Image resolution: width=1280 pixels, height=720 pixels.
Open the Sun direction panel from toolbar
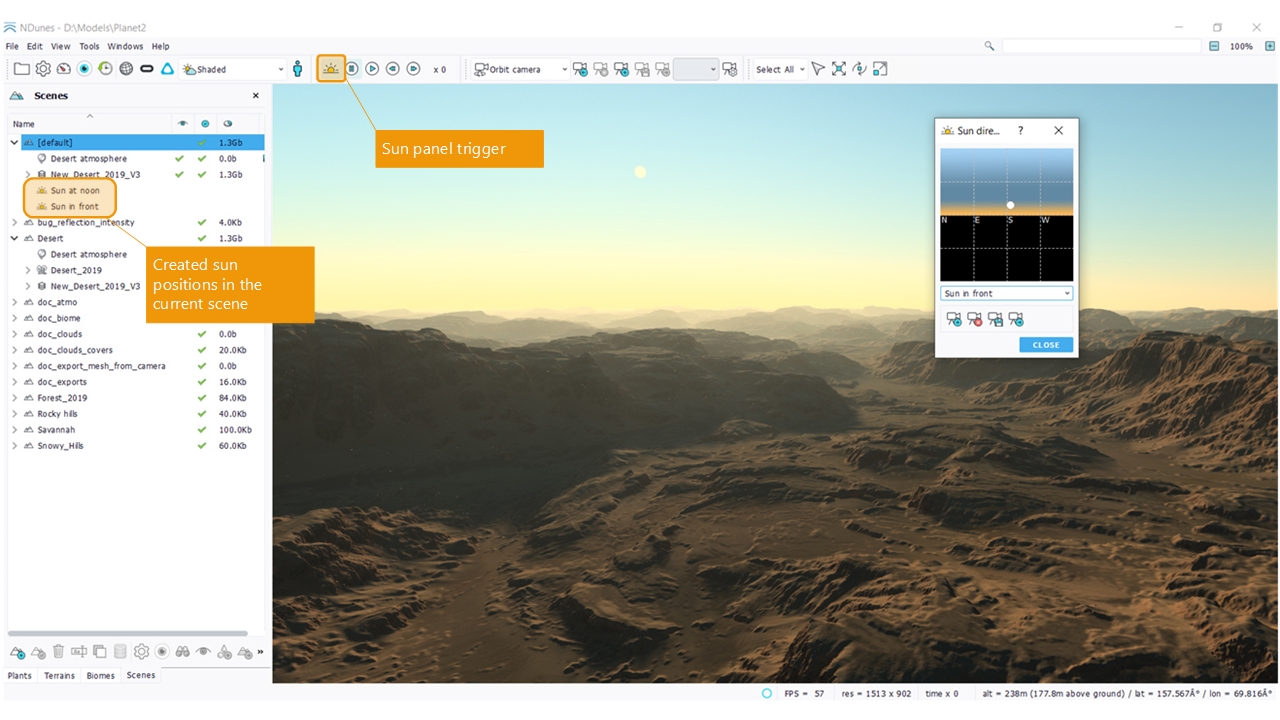pos(331,69)
